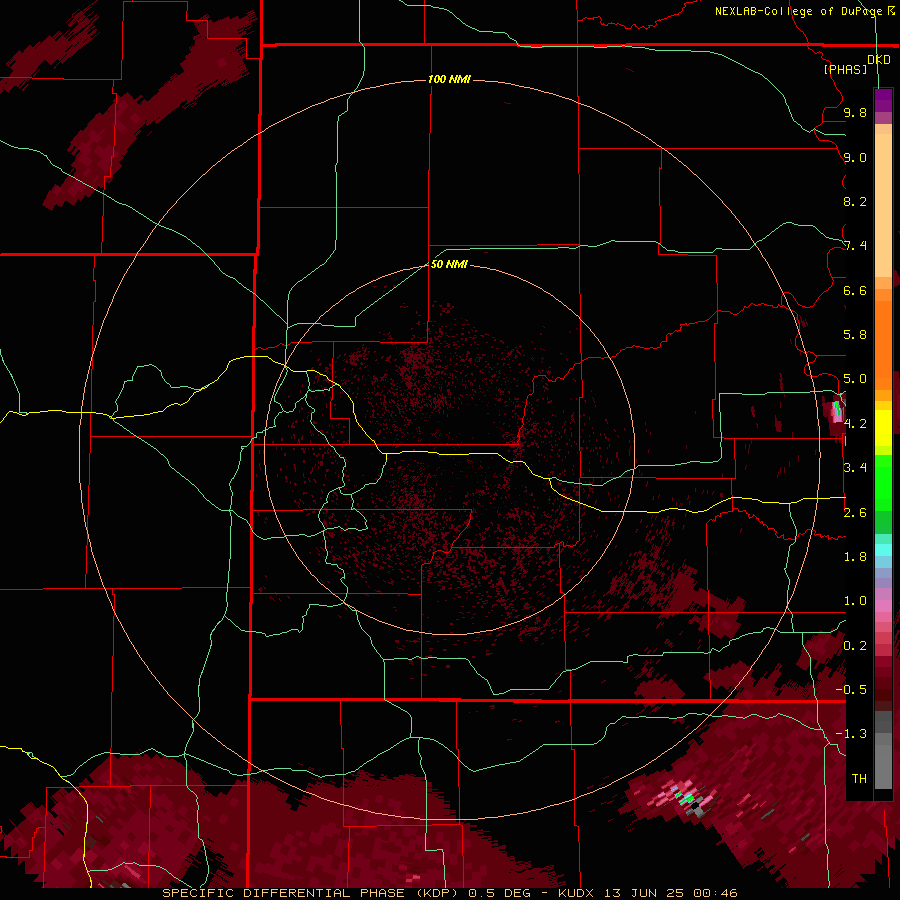Click the 7.4 value on color scale
This screenshot has height=900, width=900.
click(855, 246)
